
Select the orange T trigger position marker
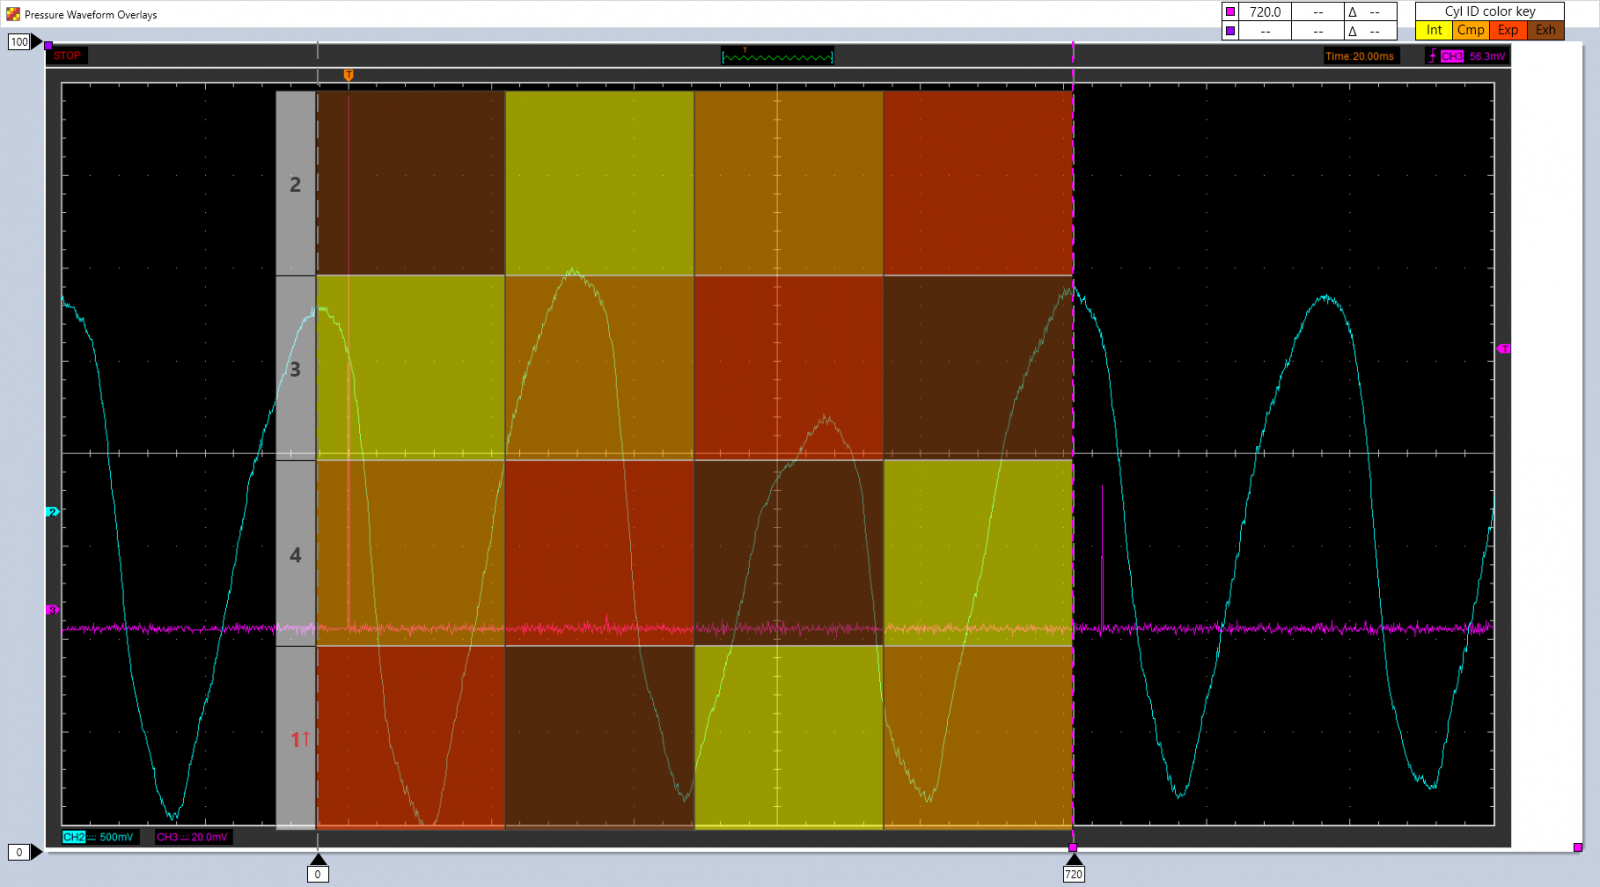click(x=348, y=75)
